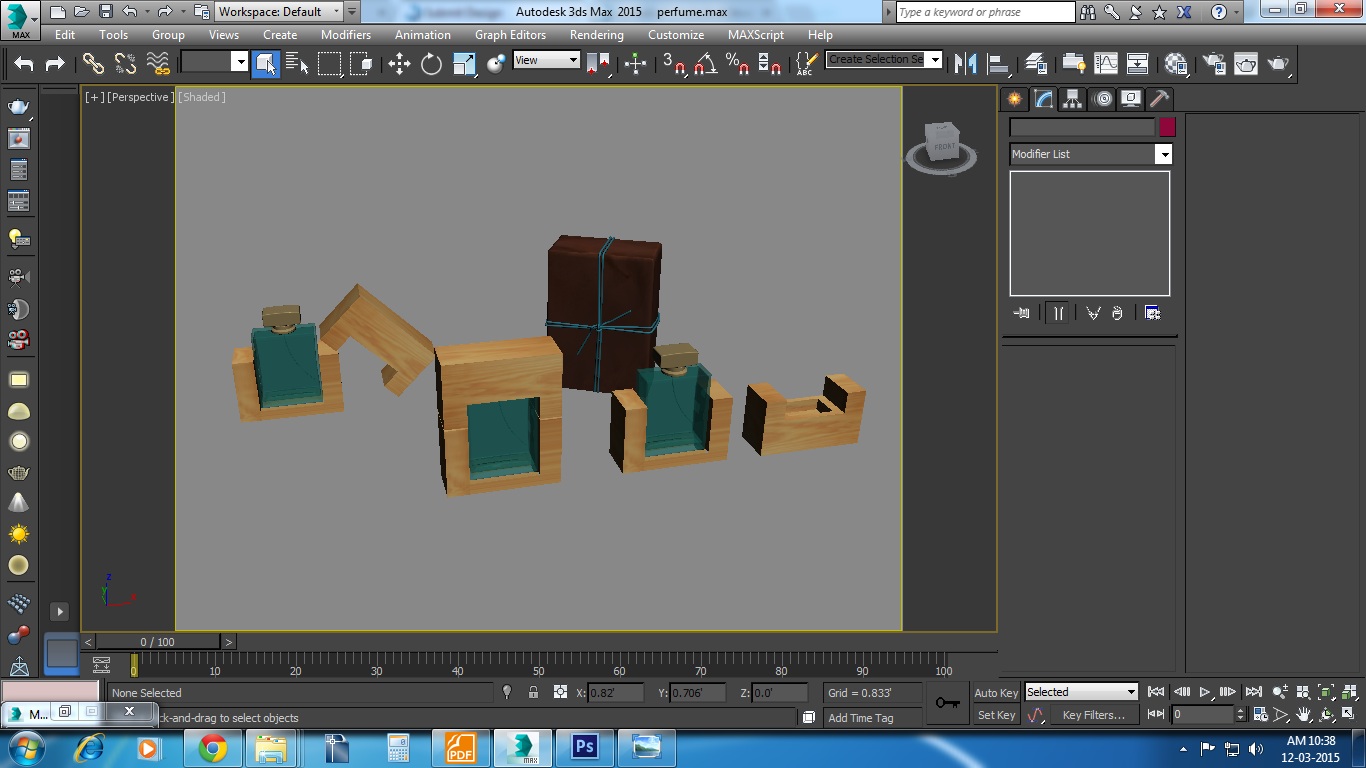Open the Create Selection Set dropdown

(935, 60)
